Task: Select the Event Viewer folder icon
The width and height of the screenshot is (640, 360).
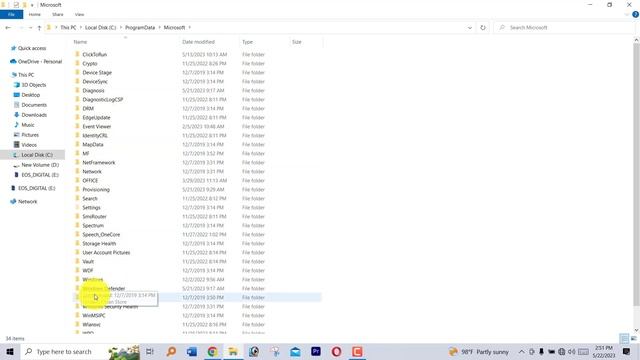Action: pyautogui.click(x=78, y=126)
